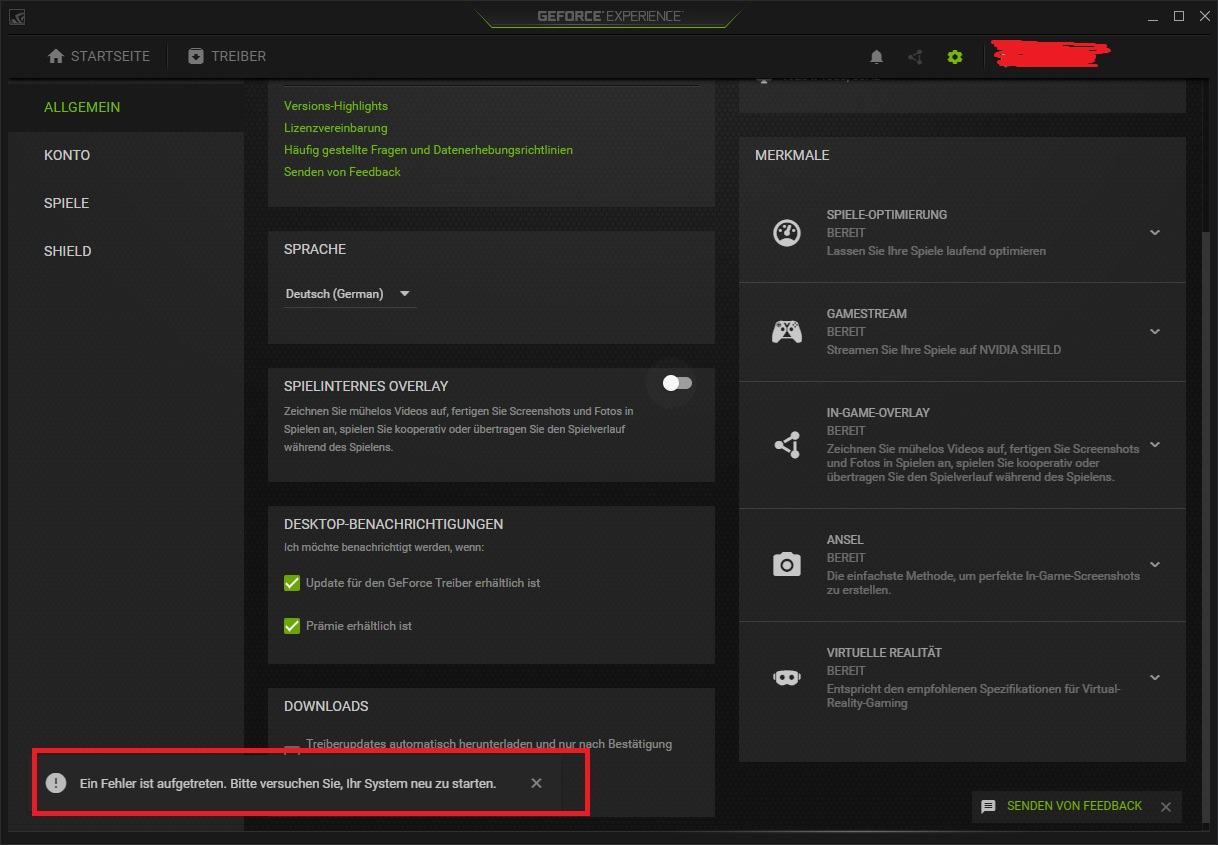
Task: Click the error text Ein Fehler ist aufgetreten
Action: [x=288, y=783]
